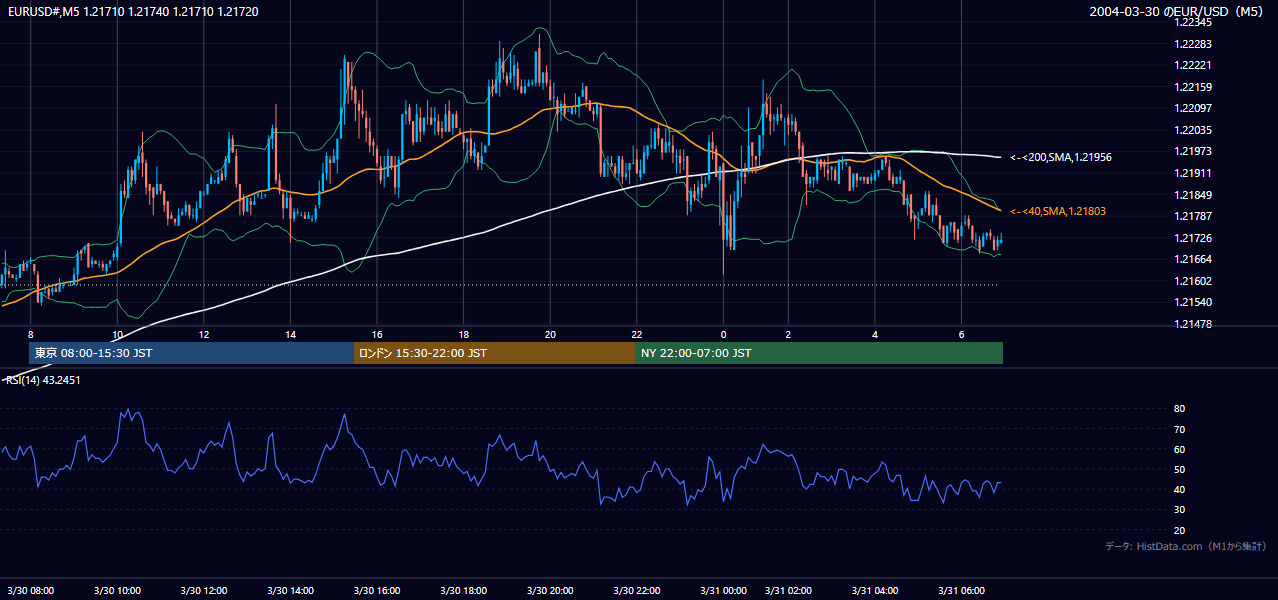Click the ロンドン 15:30-22:00 JST session bar

click(494, 353)
